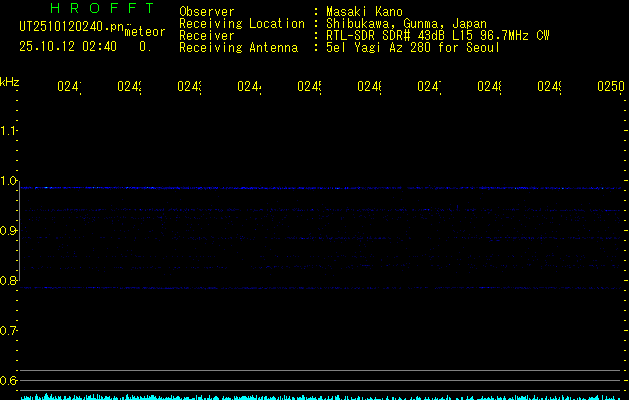
Task: Select the 0.6 frequency axis label
Action: pyautogui.click(x=9, y=381)
